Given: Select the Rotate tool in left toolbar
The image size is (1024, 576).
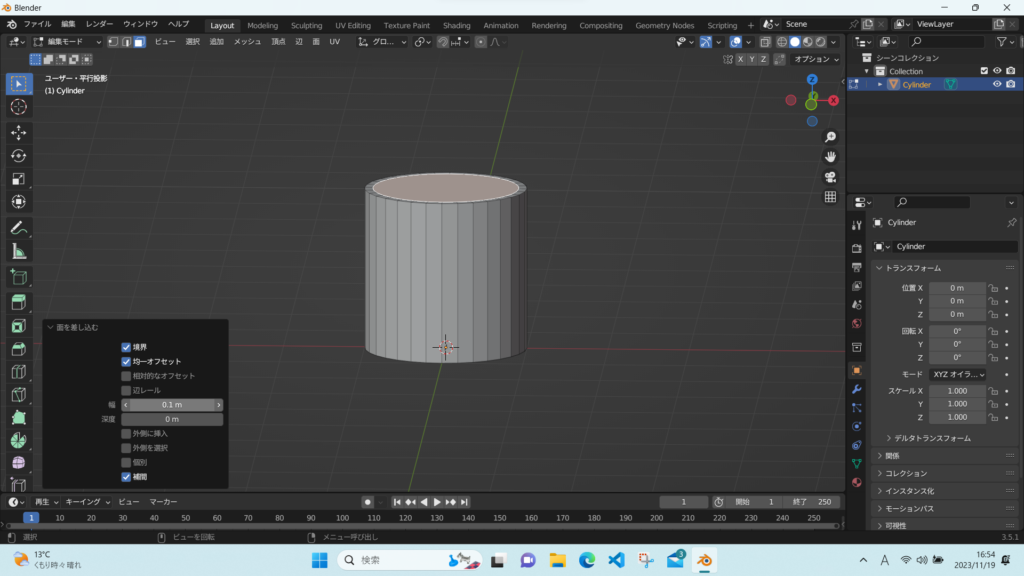Looking at the screenshot, I should tap(18, 156).
